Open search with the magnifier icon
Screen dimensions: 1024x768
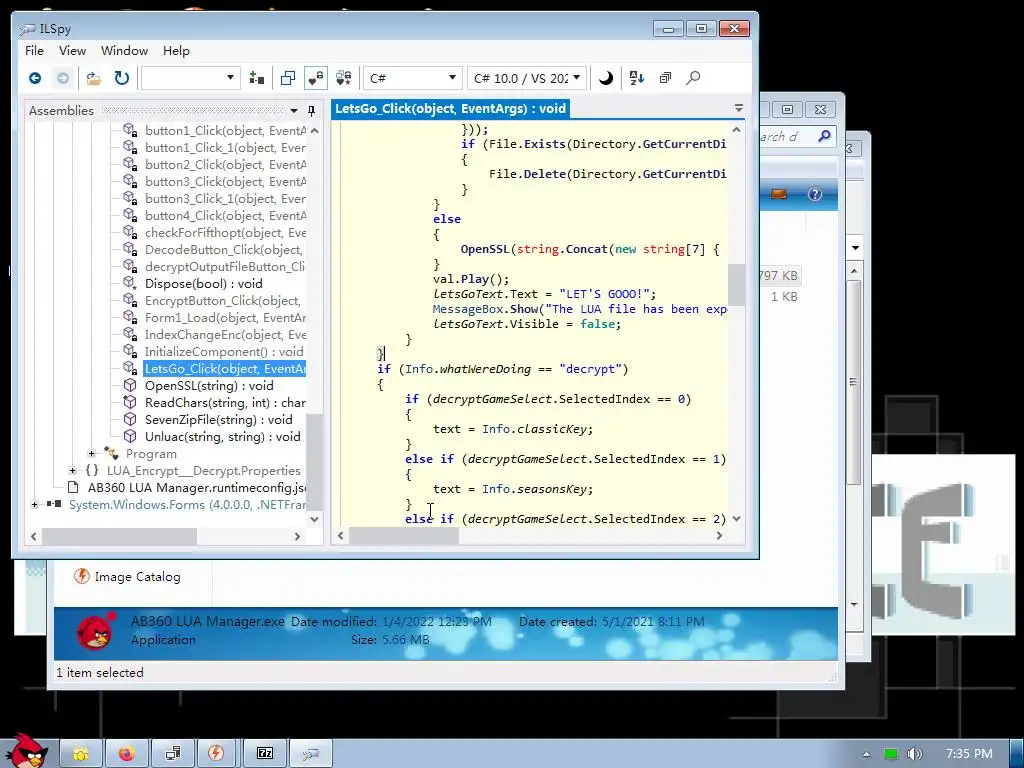(x=693, y=78)
